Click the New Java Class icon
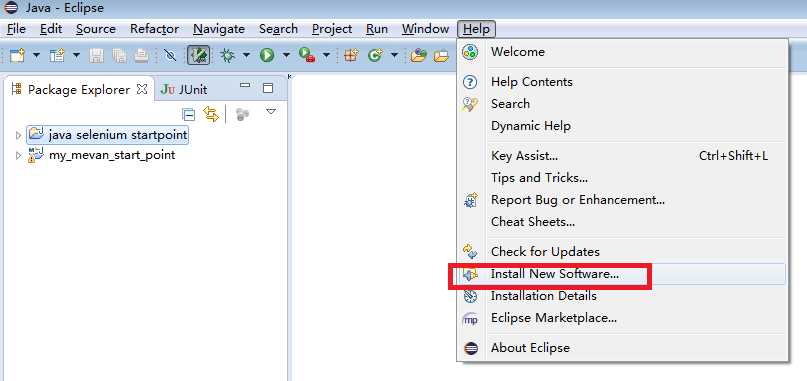 point(375,55)
